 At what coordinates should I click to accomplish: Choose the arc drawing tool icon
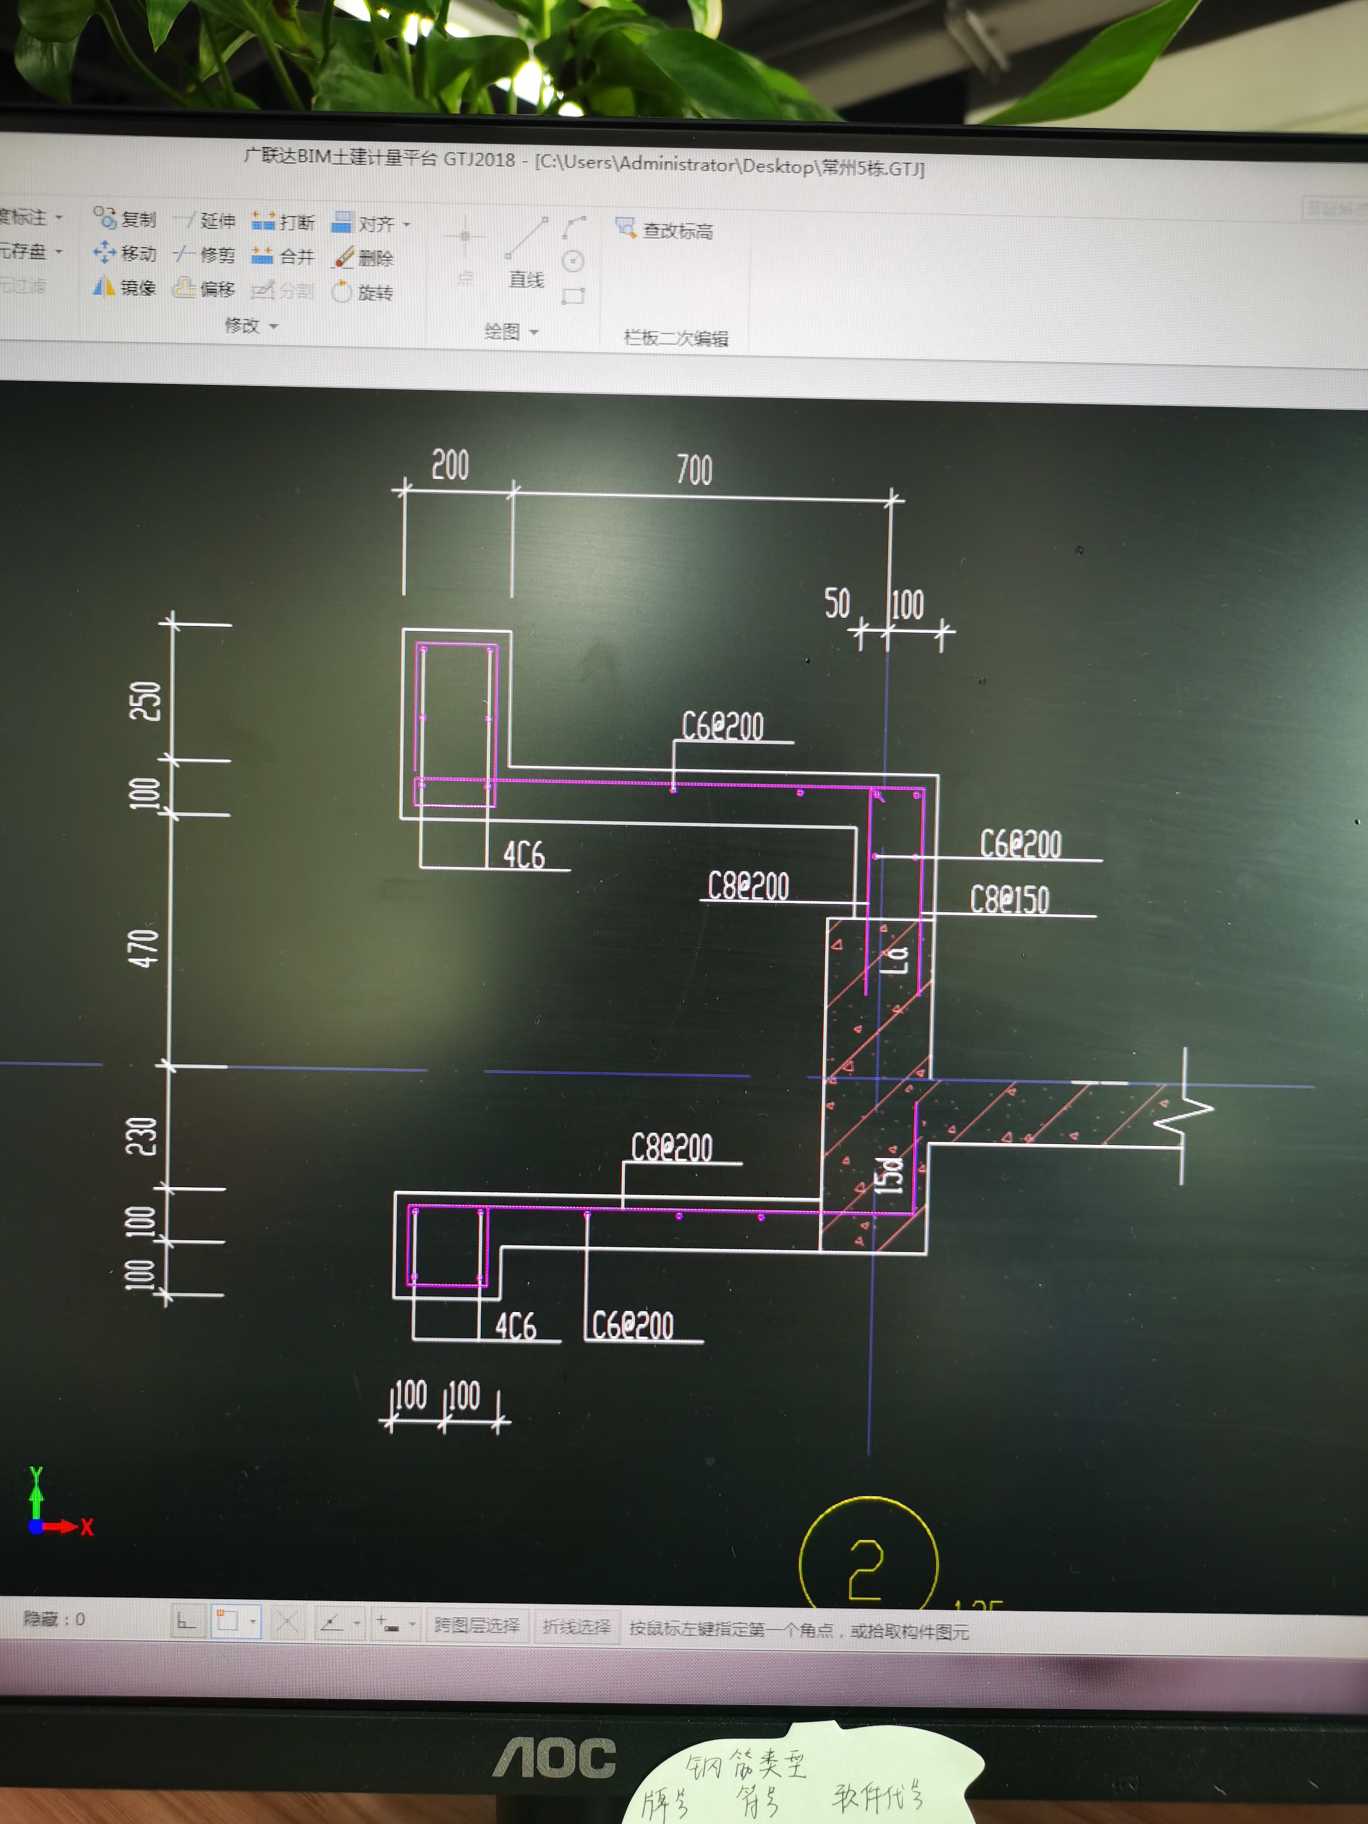(x=574, y=228)
